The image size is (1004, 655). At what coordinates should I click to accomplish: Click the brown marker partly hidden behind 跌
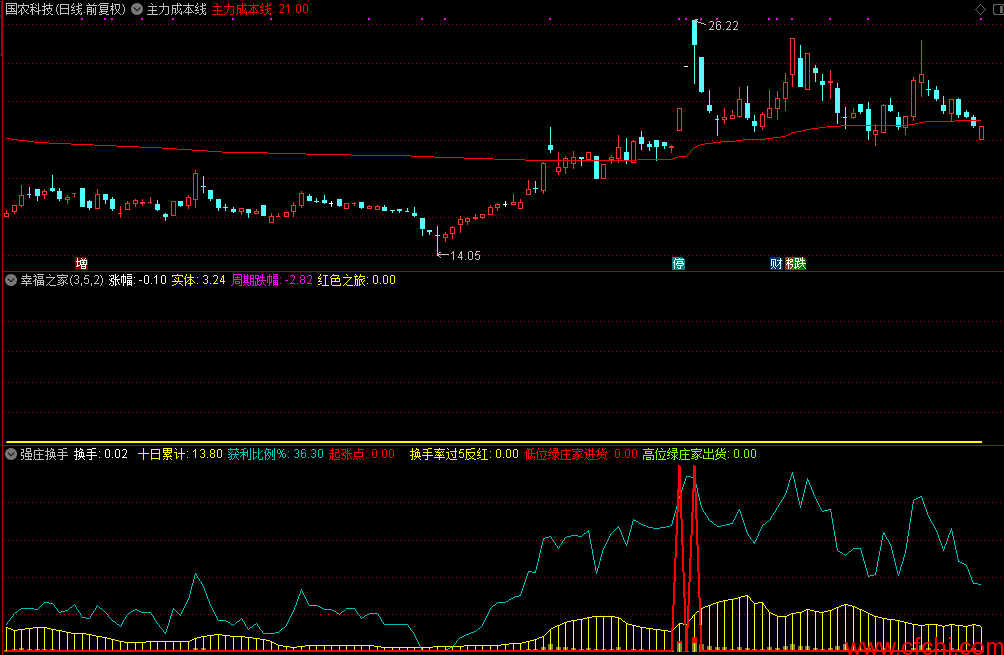[789, 263]
